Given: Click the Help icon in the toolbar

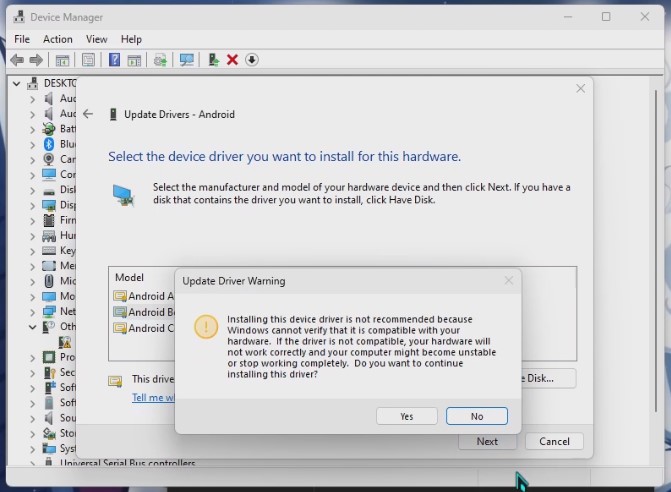Looking at the screenshot, I should point(114,60).
